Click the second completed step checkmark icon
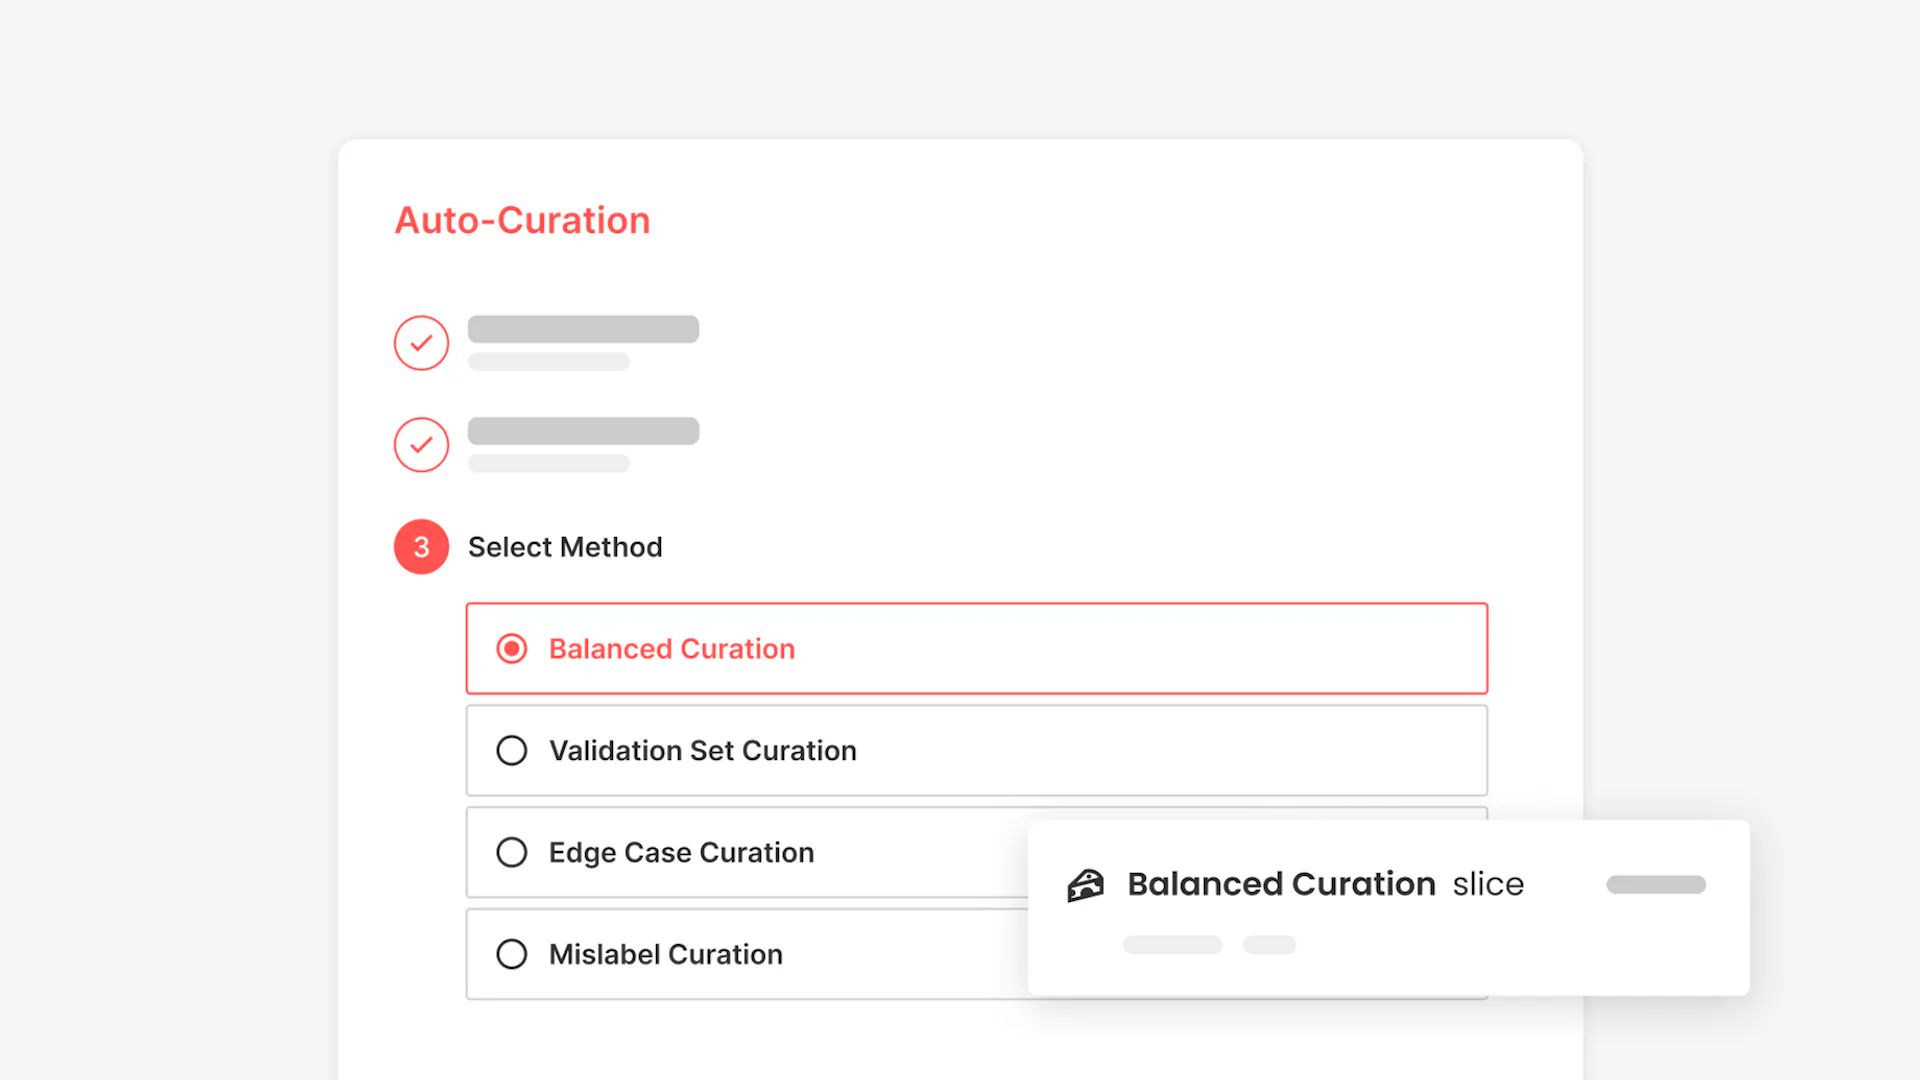The width and height of the screenshot is (1920, 1080). coord(421,445)
